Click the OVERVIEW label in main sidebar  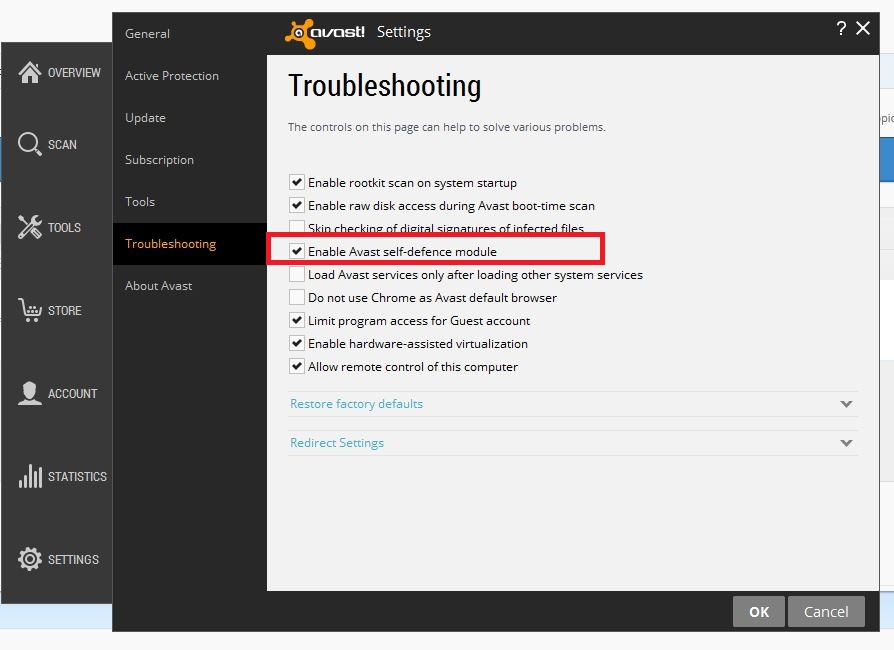pyautogui.click(x=74, y=72)
